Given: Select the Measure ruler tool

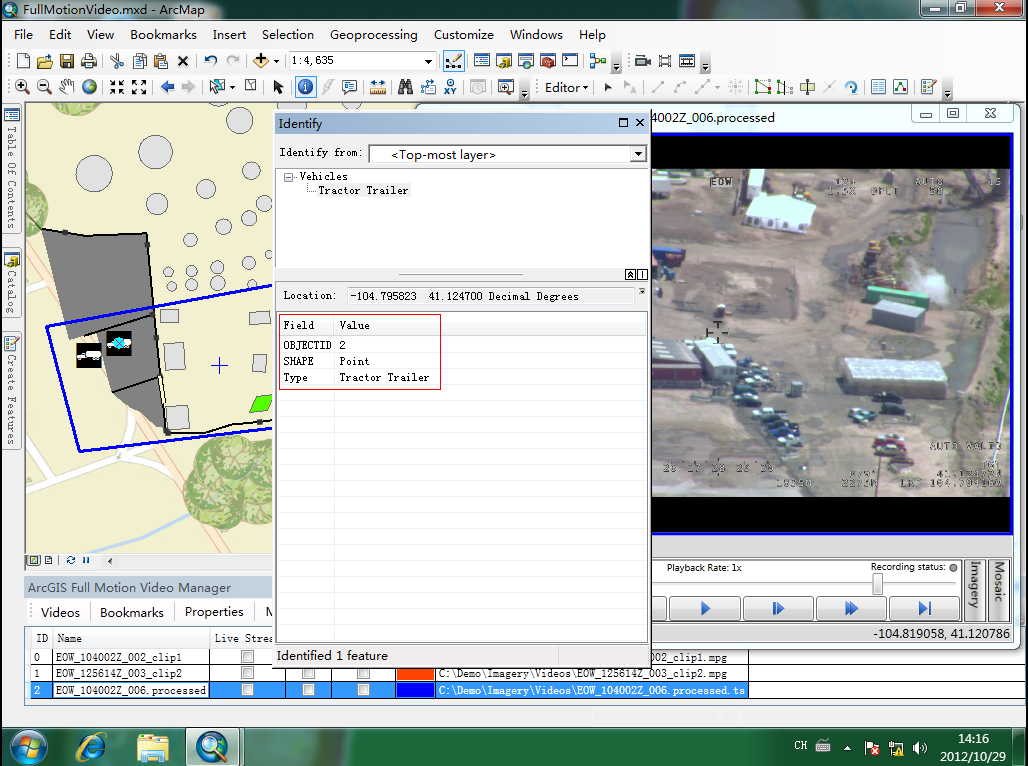Looking at the screenshot, I should tap(378, 87).
